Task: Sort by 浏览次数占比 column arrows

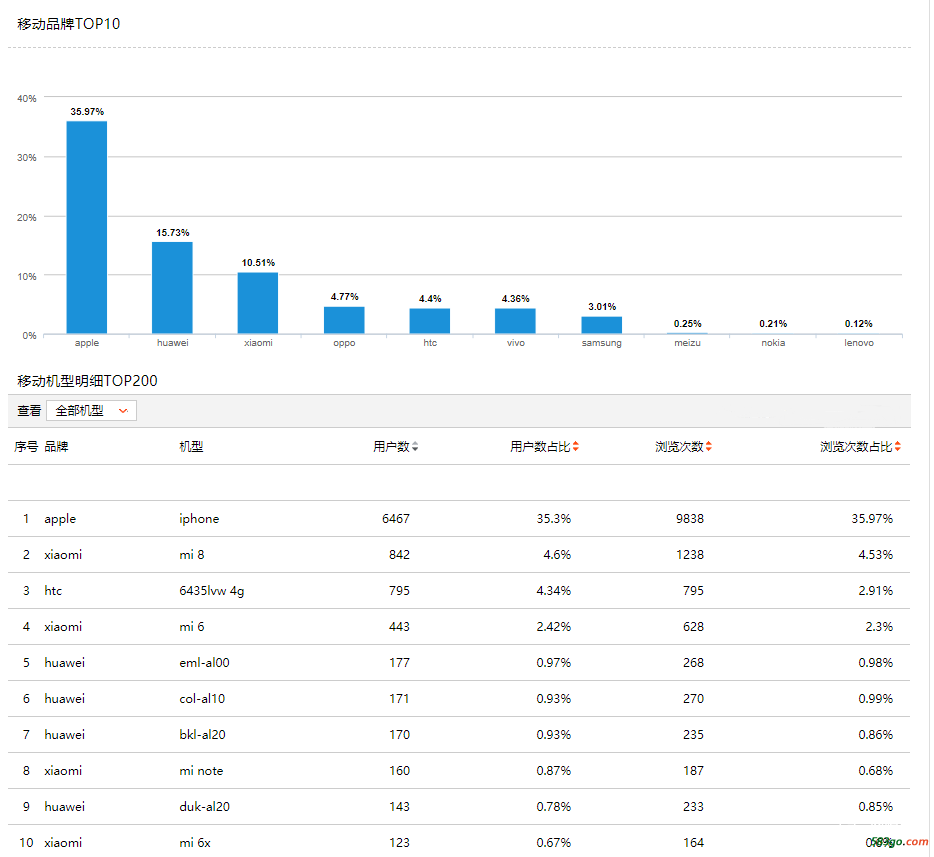Action: coord(897,446)
